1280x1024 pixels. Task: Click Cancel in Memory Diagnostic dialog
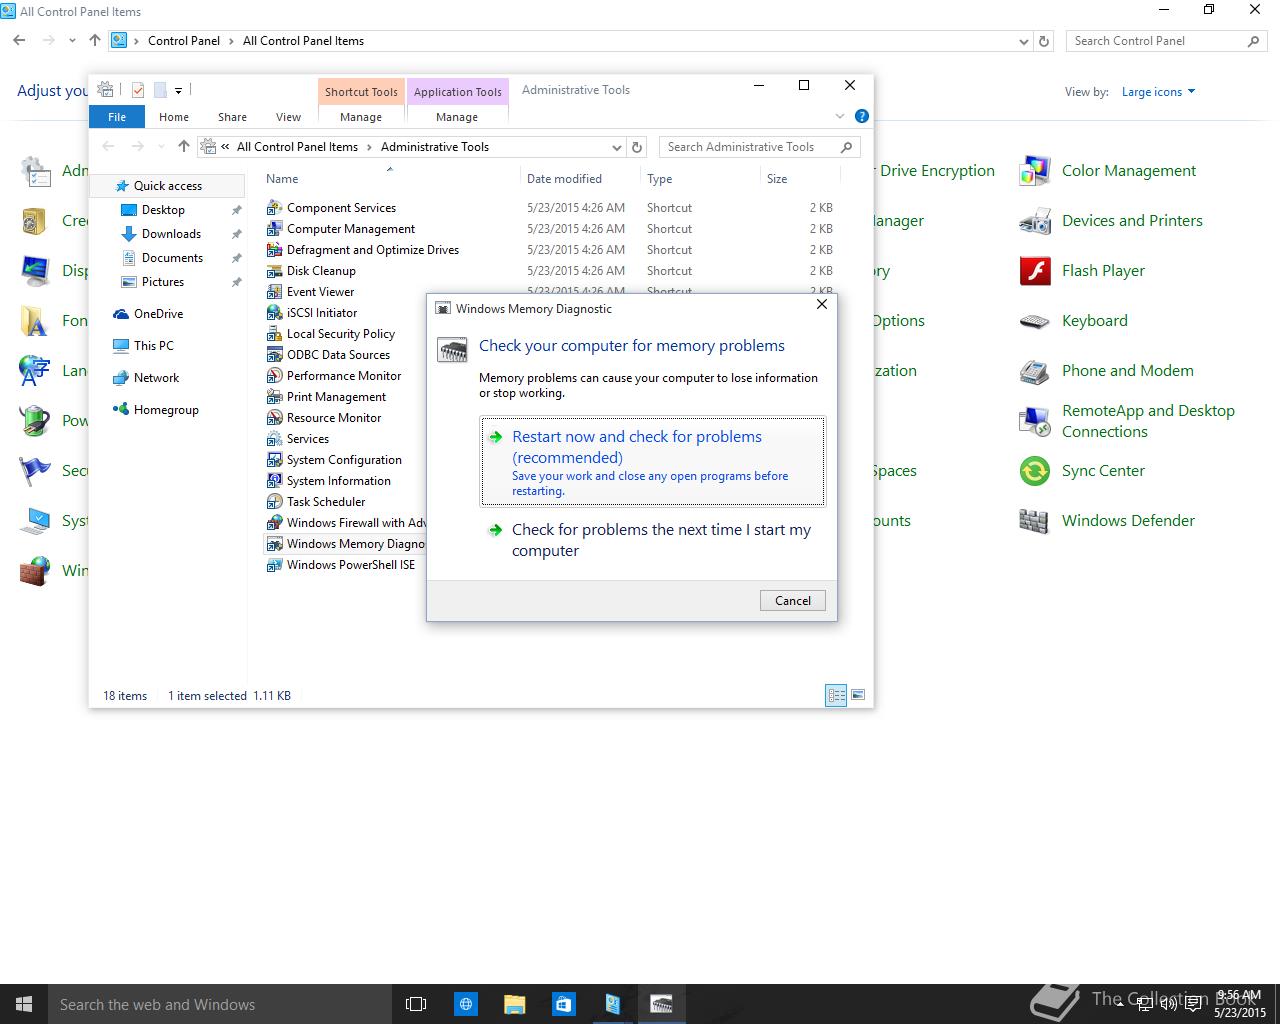point(793,601)
